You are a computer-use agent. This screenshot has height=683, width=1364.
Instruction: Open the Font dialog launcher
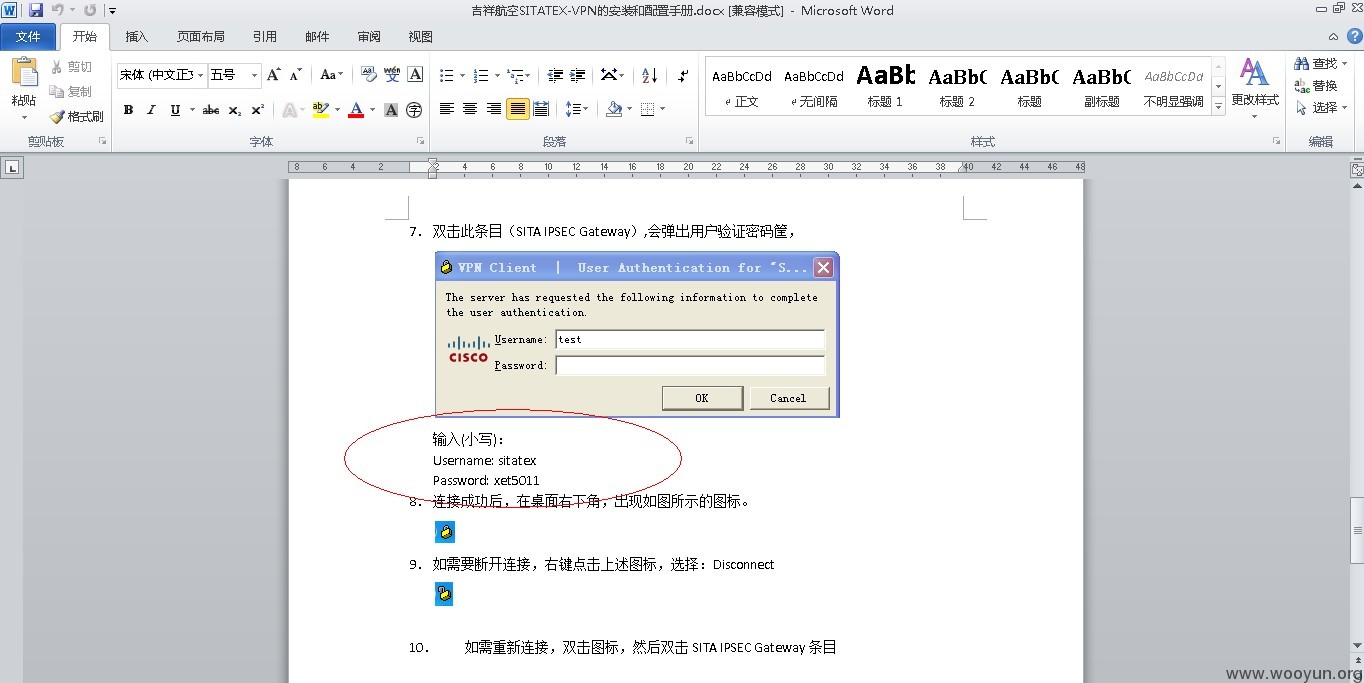click(x=420, y=142)
